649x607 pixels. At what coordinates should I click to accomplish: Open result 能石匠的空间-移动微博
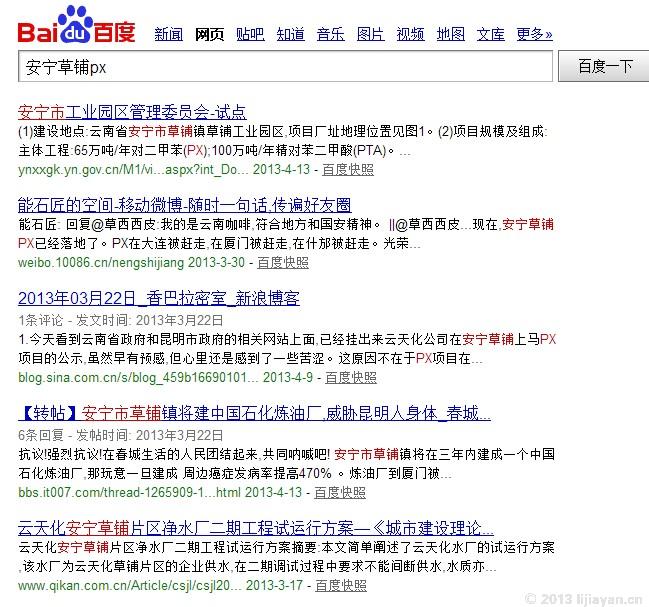[185, 205]
